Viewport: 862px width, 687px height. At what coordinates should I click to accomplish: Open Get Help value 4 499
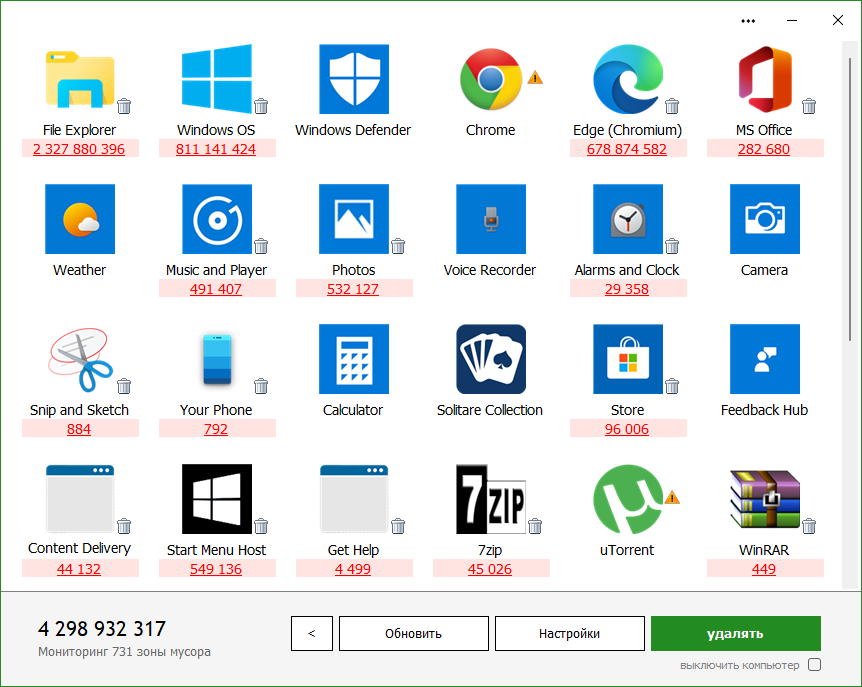tap(354, 569)
